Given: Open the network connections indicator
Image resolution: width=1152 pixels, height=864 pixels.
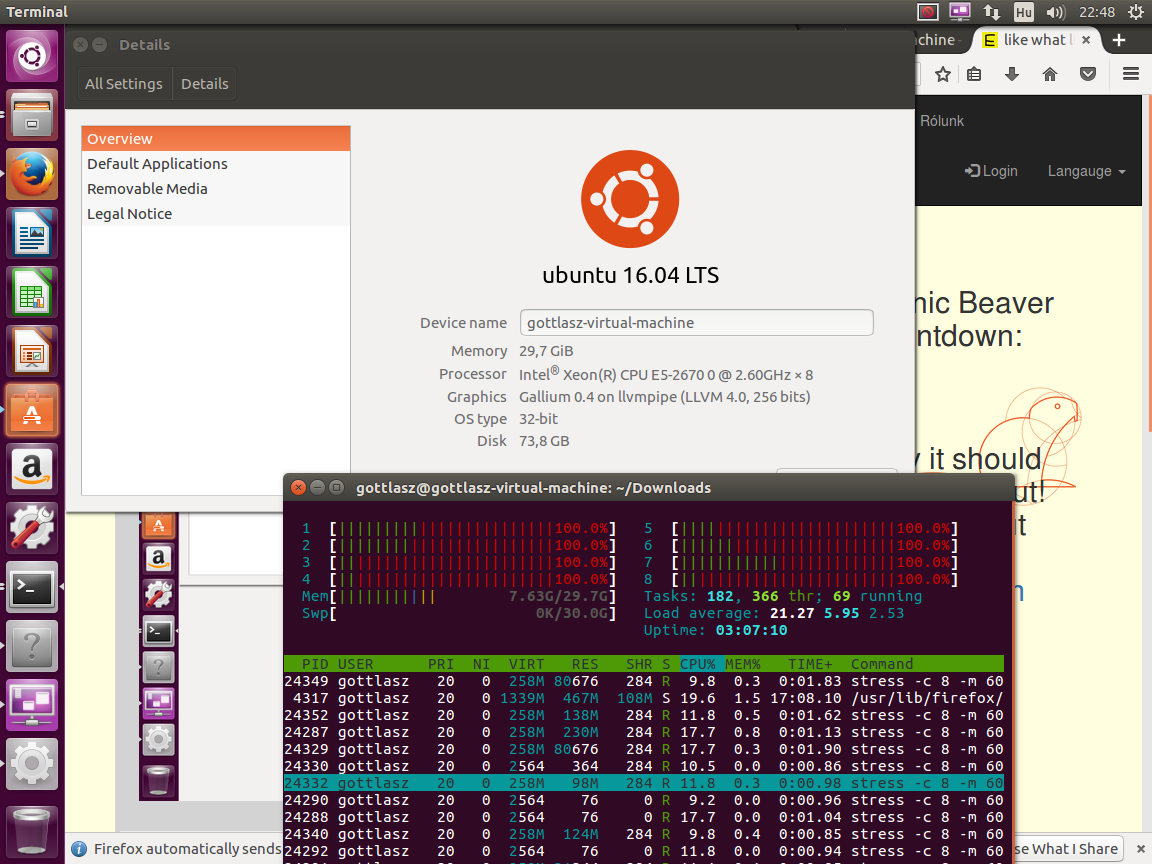Looking at the screenshot, I should pos(992,12).
